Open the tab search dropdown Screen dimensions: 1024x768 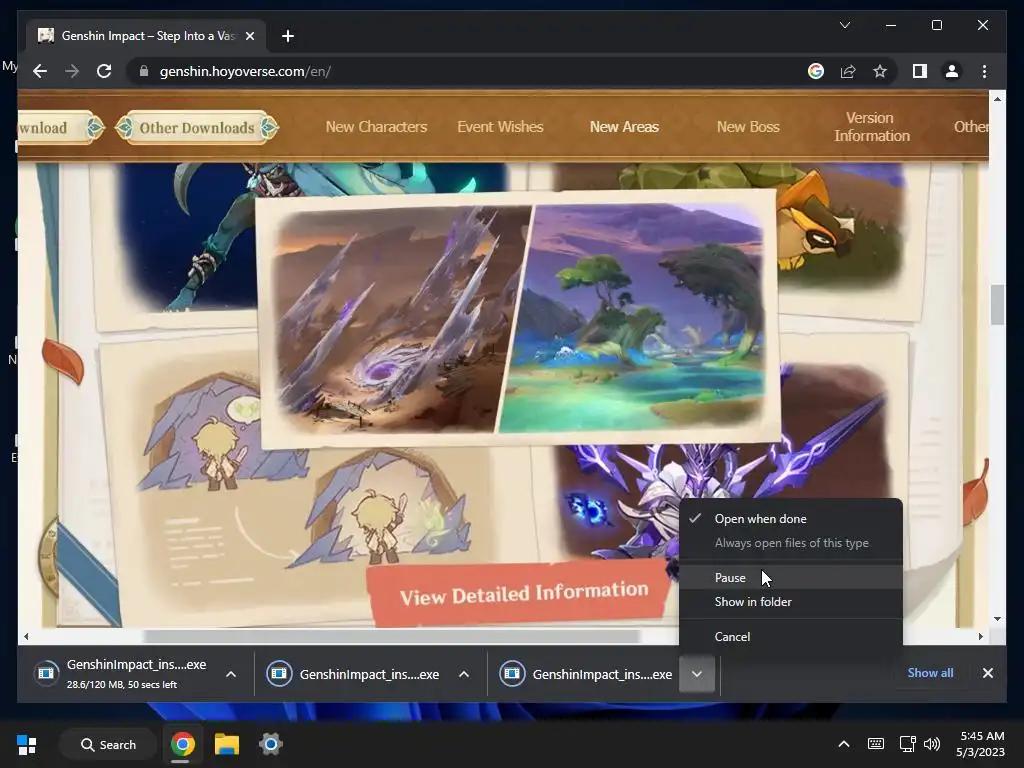844,25
